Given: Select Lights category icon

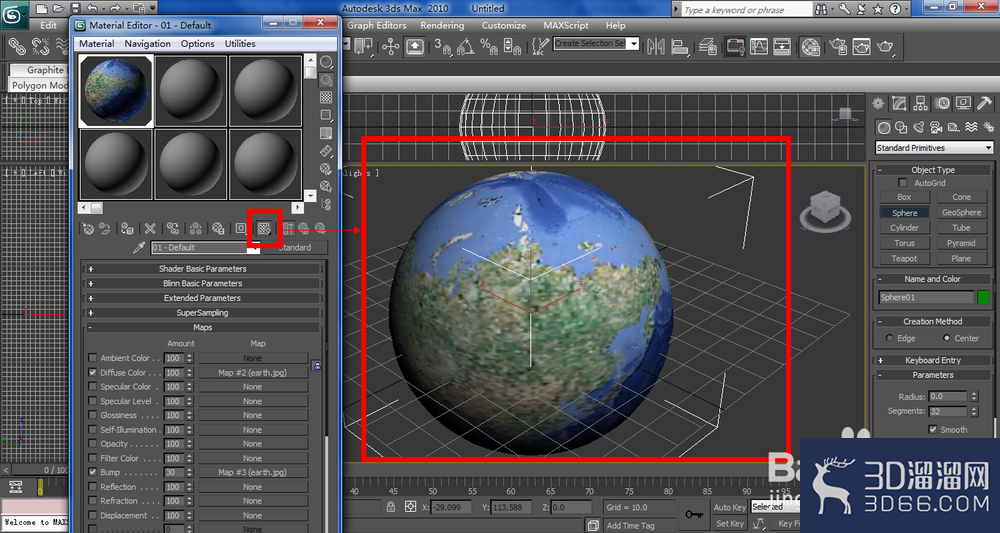Looking at the screenshot, I should [918, 128].
